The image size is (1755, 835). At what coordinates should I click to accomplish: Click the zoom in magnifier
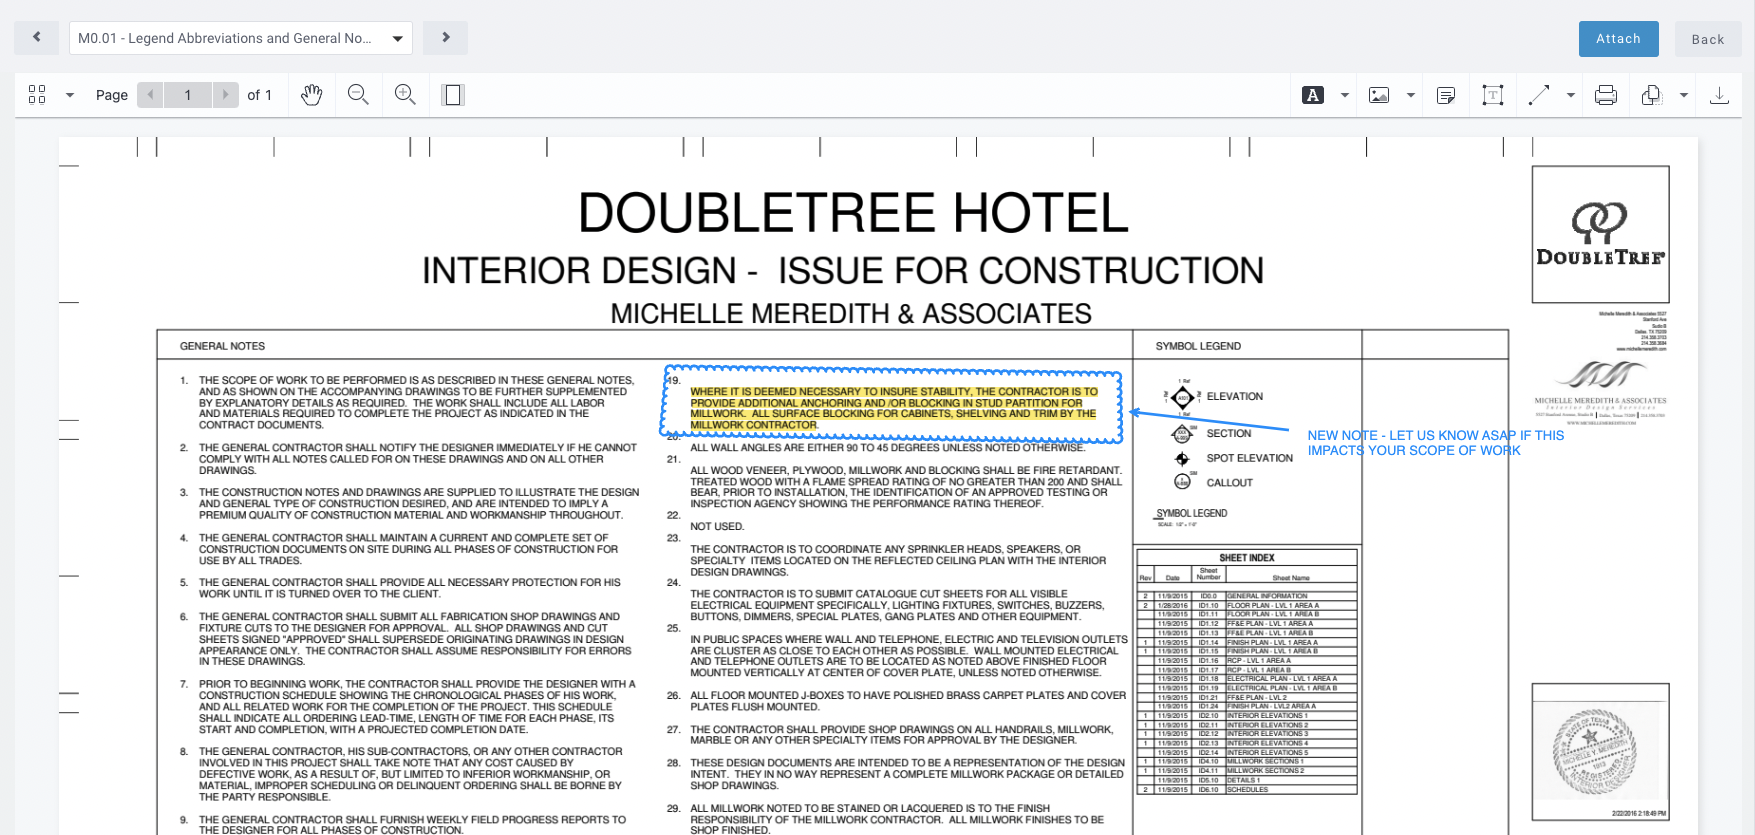pyautogui.click(x=405, y=95)
